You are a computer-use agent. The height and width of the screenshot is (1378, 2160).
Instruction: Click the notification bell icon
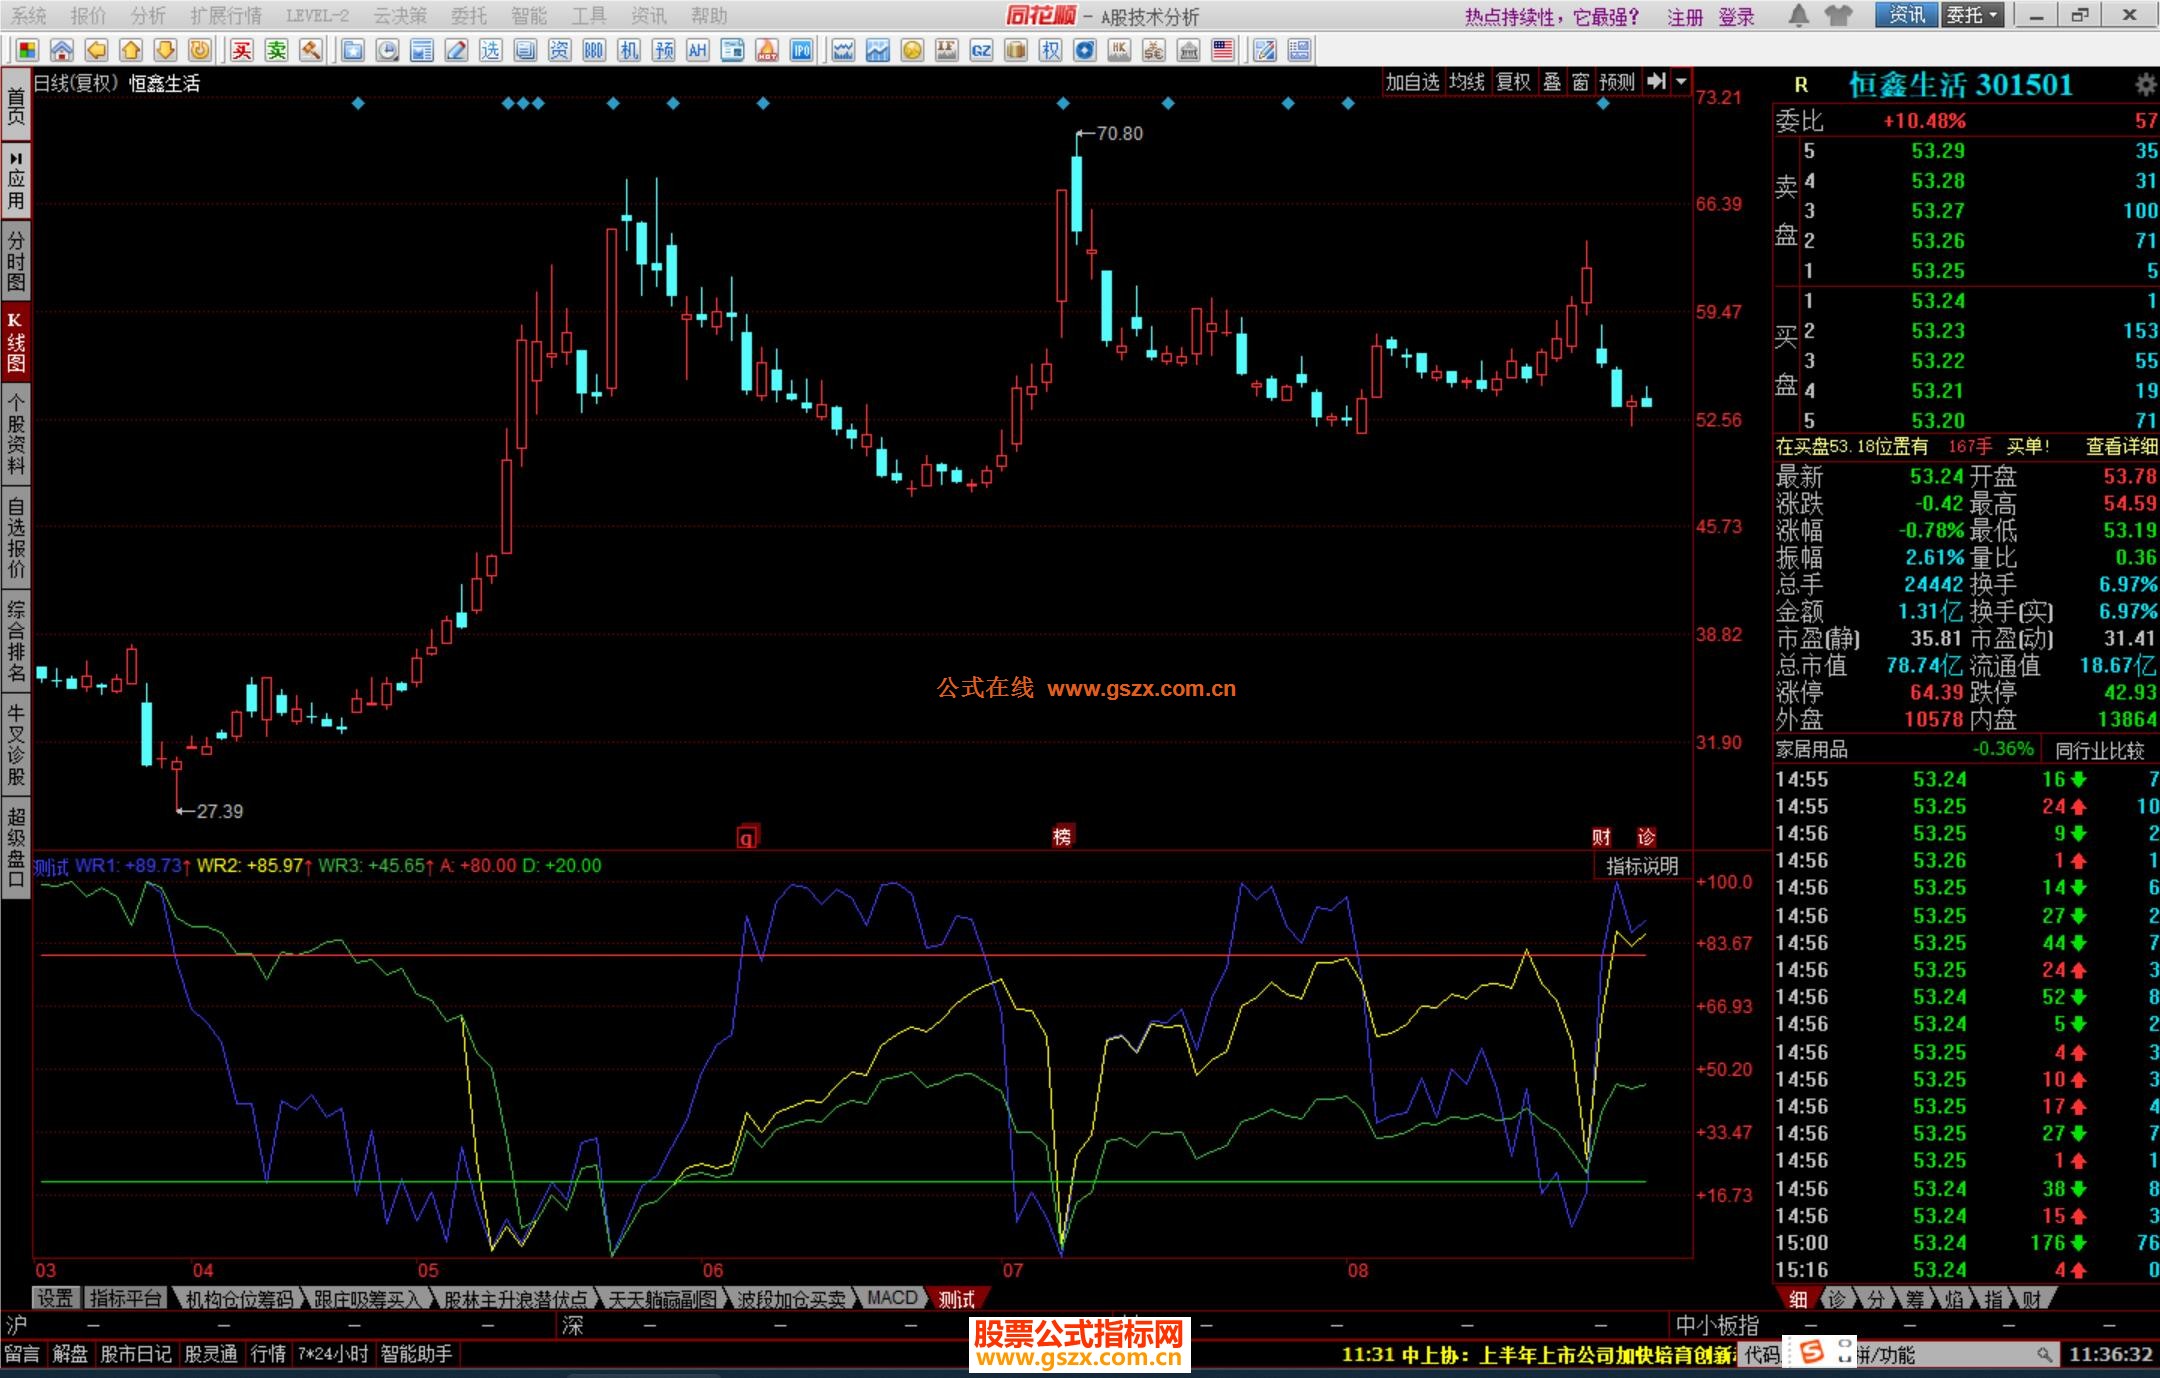pos(1799,15)
